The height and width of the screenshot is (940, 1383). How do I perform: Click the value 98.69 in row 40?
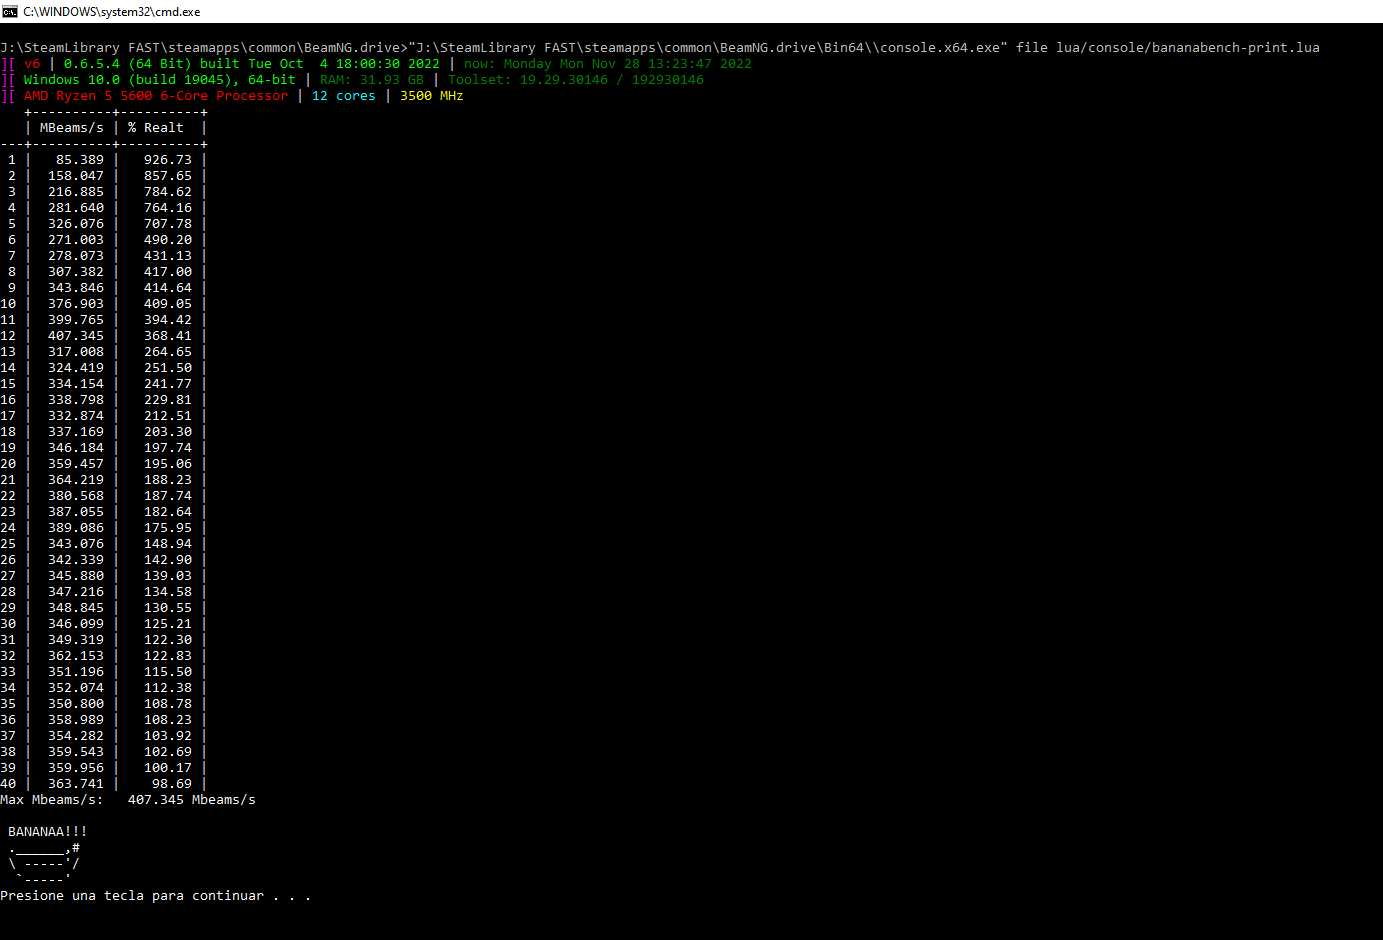(x=172, y=784)
